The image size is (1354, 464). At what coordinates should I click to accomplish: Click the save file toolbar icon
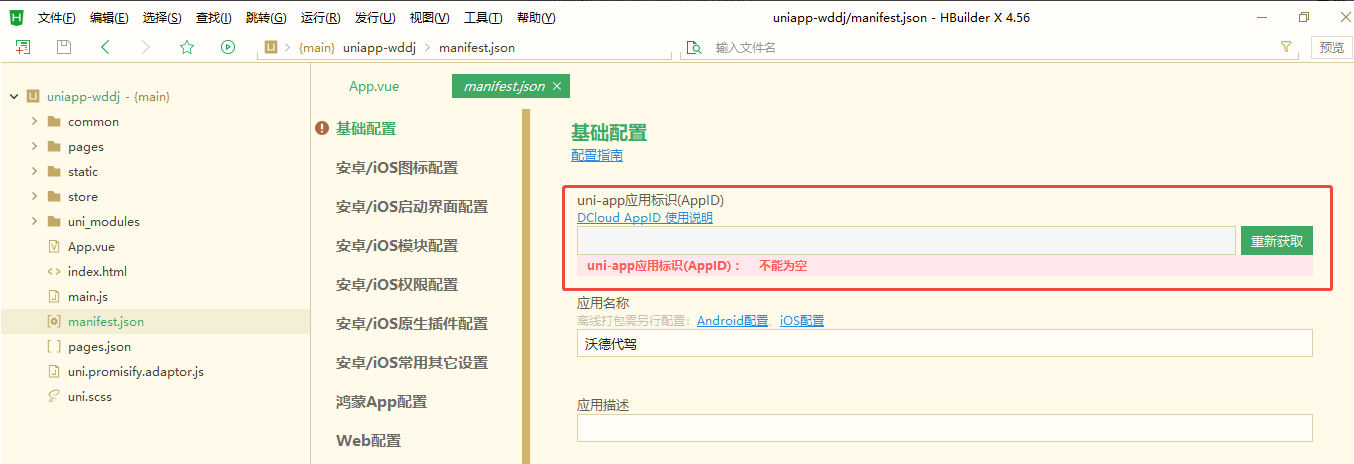[64, 47]
